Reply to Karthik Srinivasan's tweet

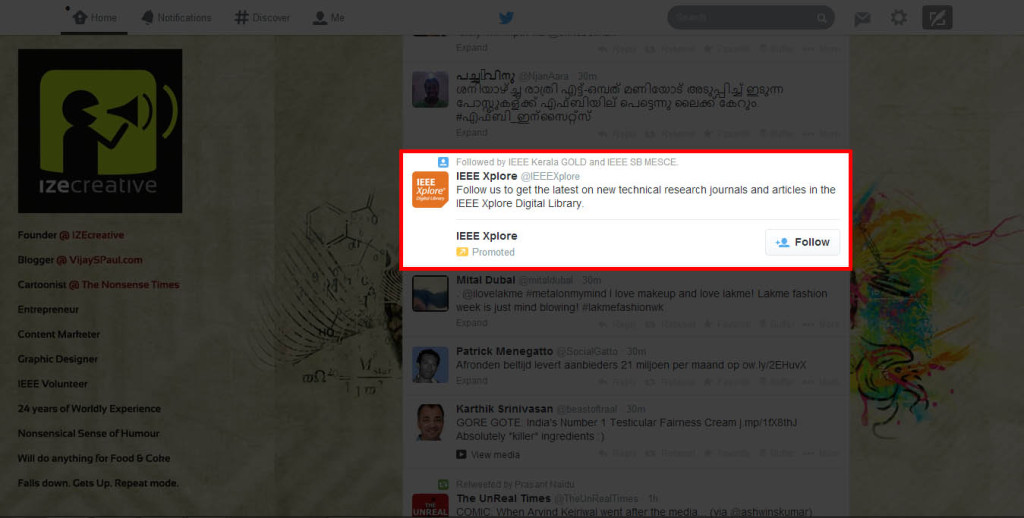(616, 453)
